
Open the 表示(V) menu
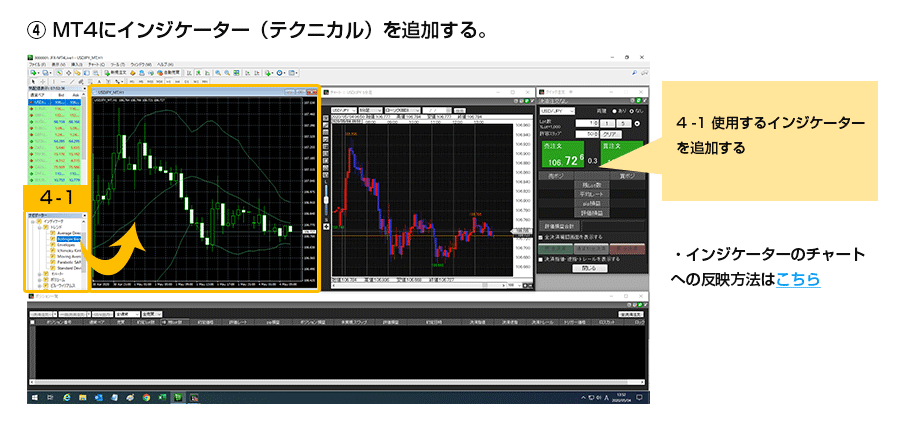pyautogui.click(x=58, y=65)
